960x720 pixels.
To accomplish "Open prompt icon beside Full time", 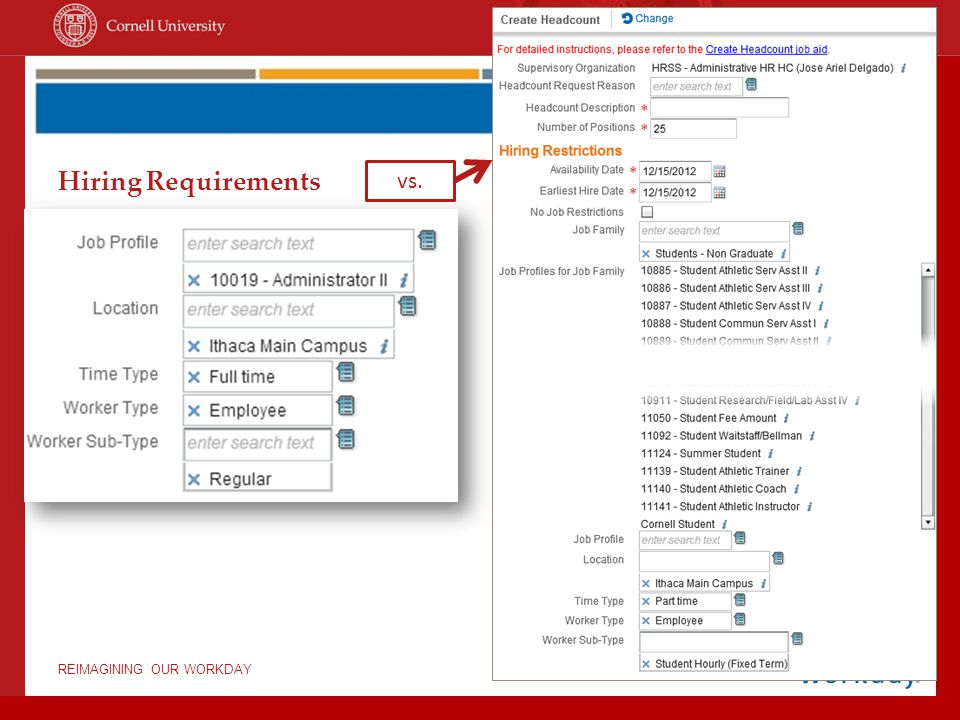I will [346, 372].
